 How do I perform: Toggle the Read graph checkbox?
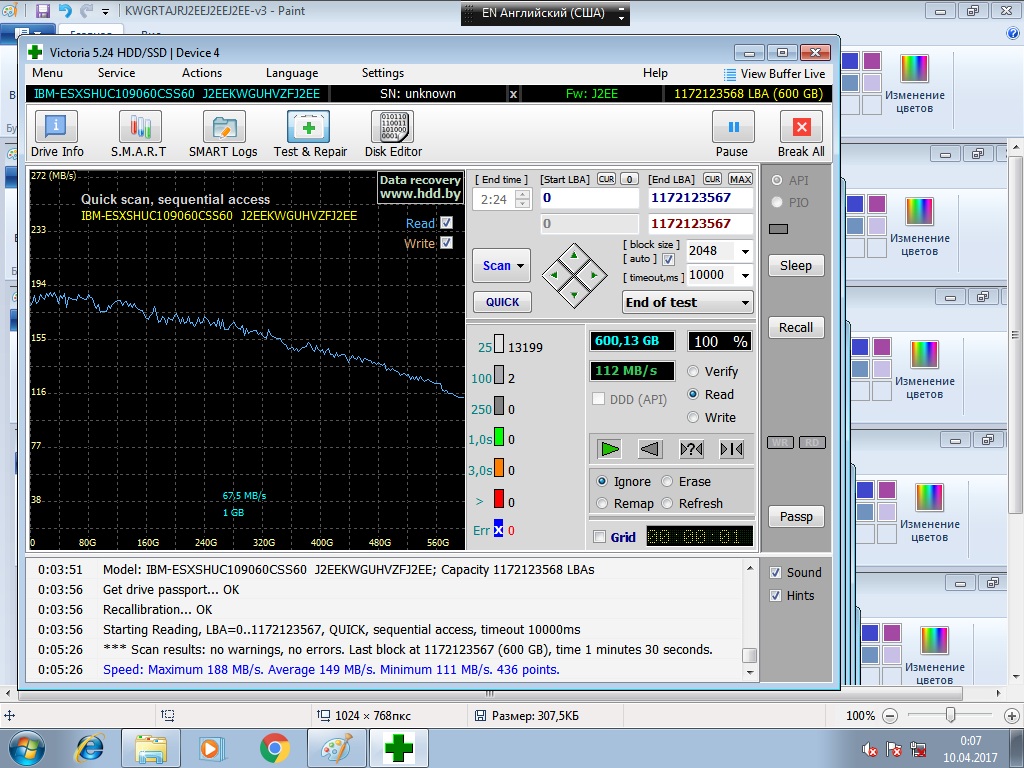[447, 223]
